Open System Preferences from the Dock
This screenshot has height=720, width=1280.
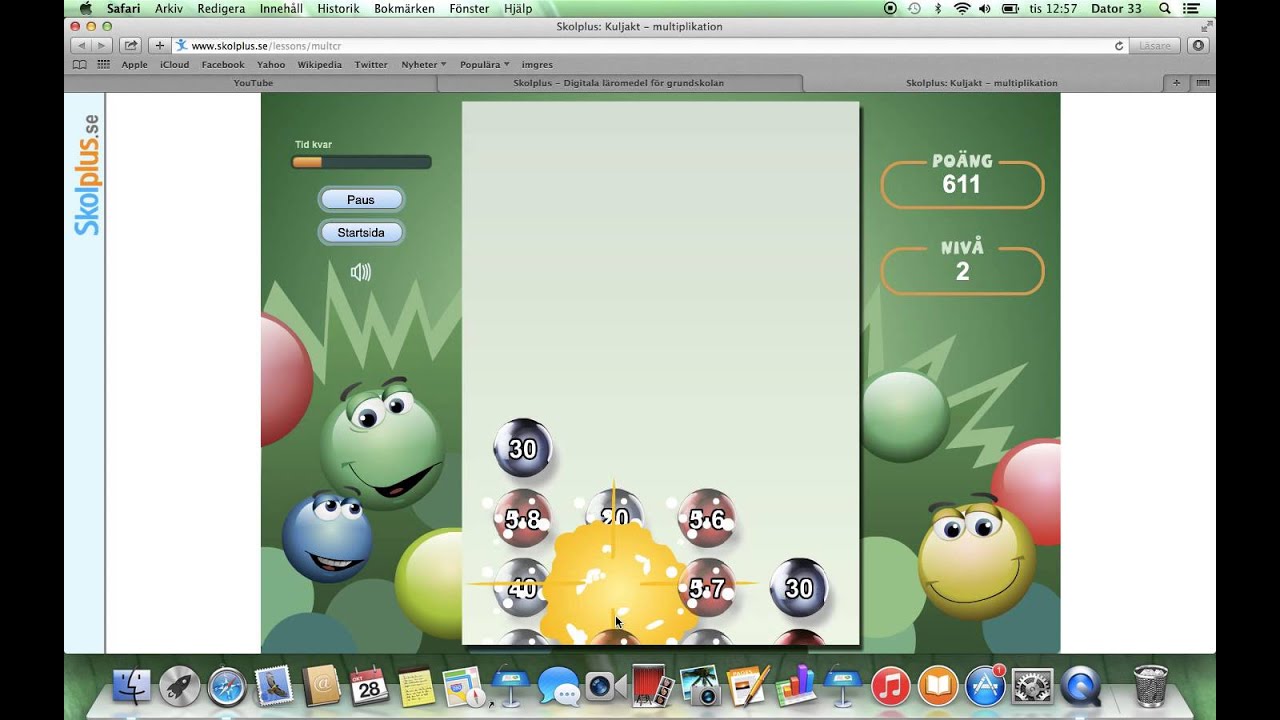pyautogui.click(x=1033, y=687)
